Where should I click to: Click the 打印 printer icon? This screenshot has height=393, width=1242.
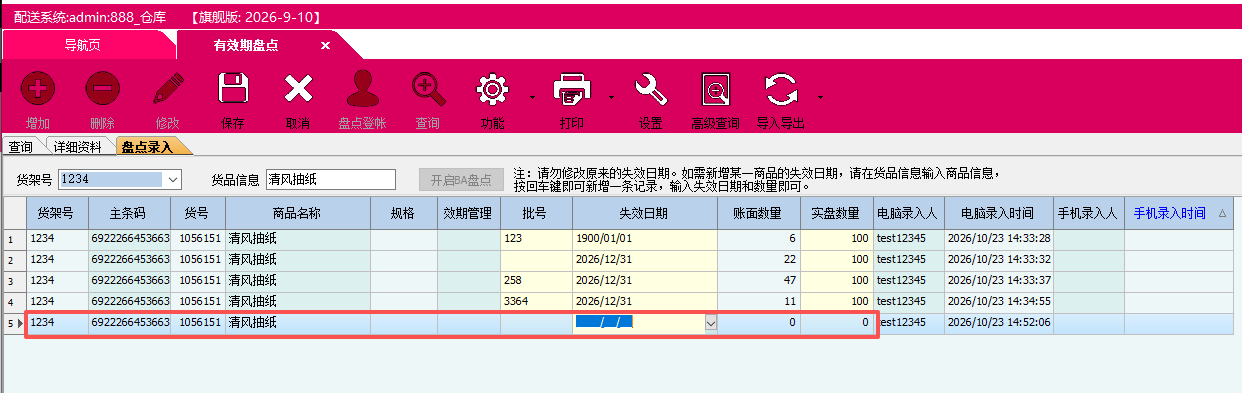(572, 89)
